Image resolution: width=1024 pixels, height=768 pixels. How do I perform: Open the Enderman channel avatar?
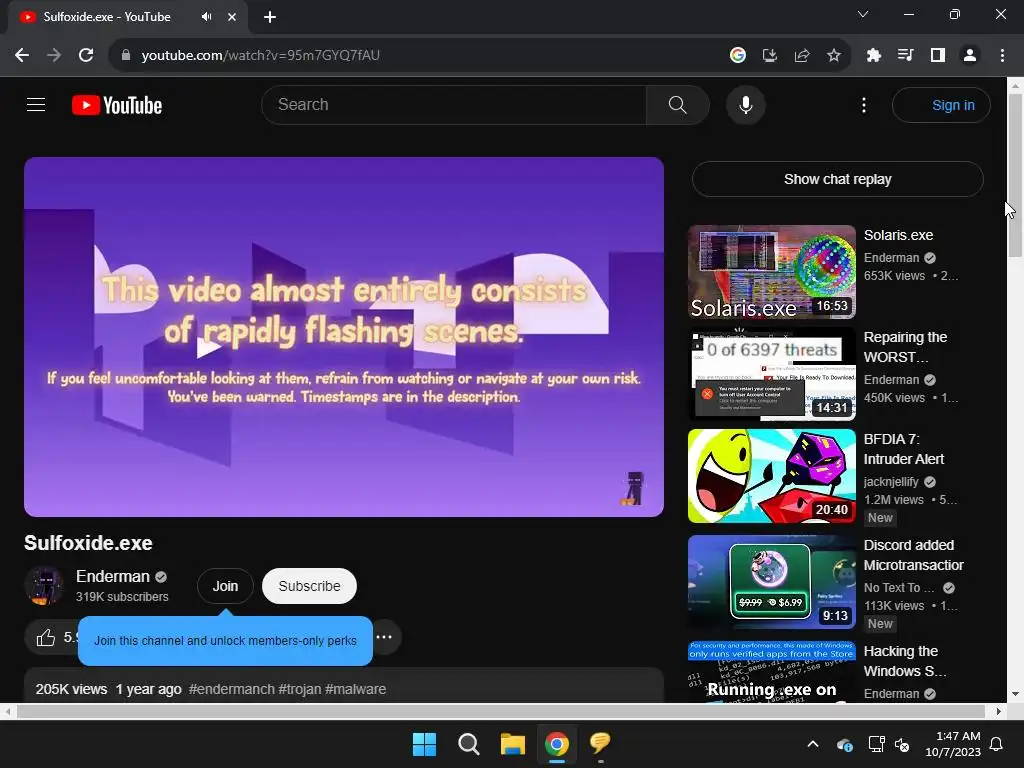coord(44,586)
